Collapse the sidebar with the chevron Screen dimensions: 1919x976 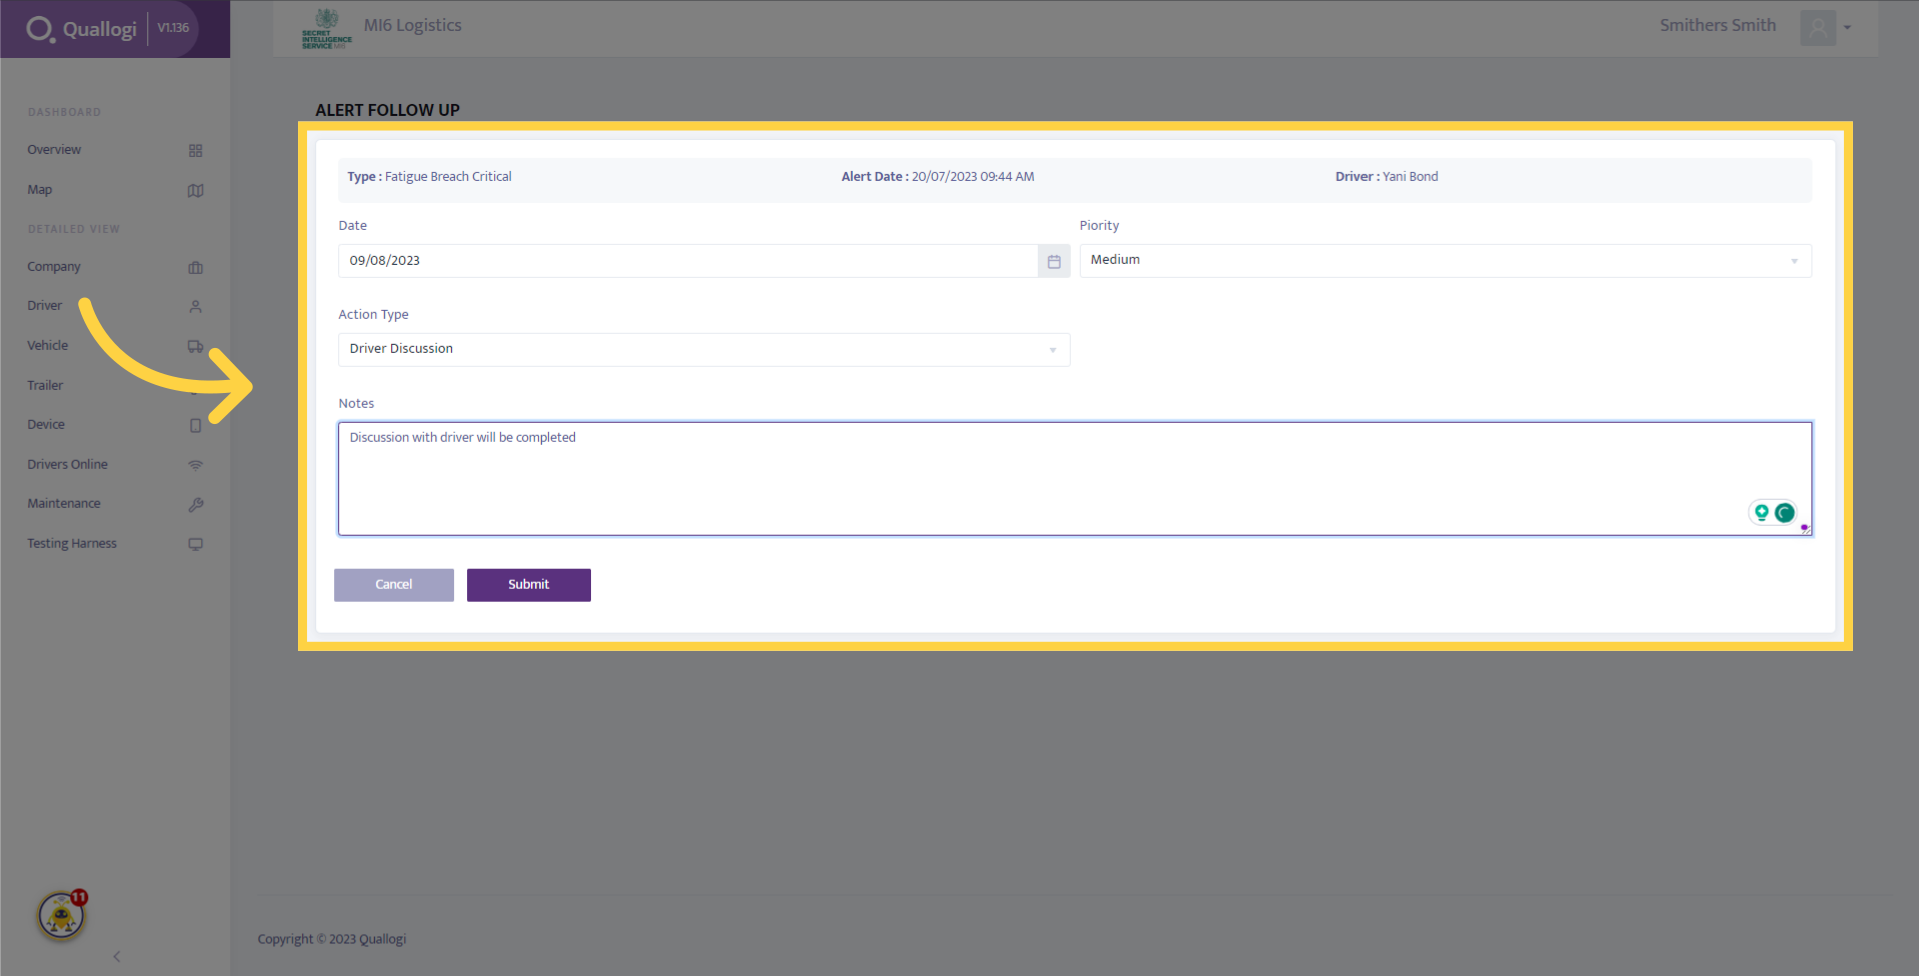pos(117,957)
